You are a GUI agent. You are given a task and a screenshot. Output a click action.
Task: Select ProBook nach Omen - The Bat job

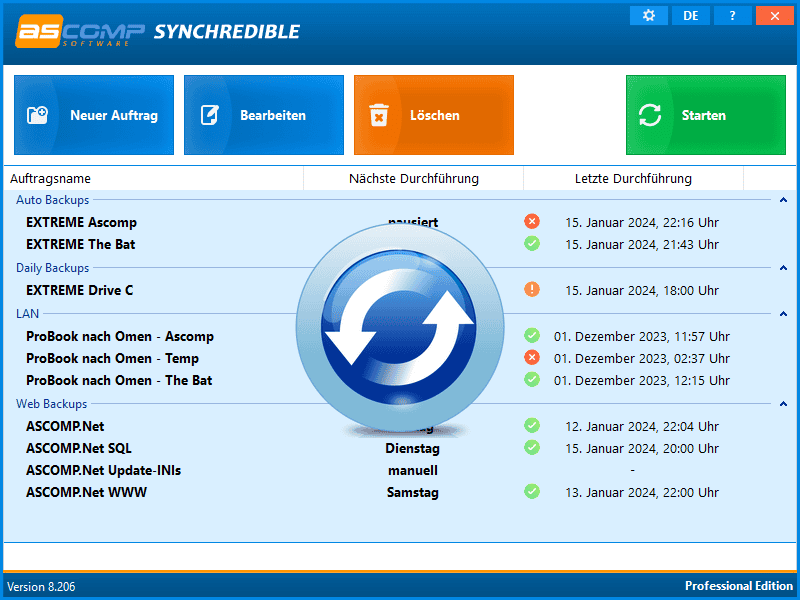click(x=119, y=381)
